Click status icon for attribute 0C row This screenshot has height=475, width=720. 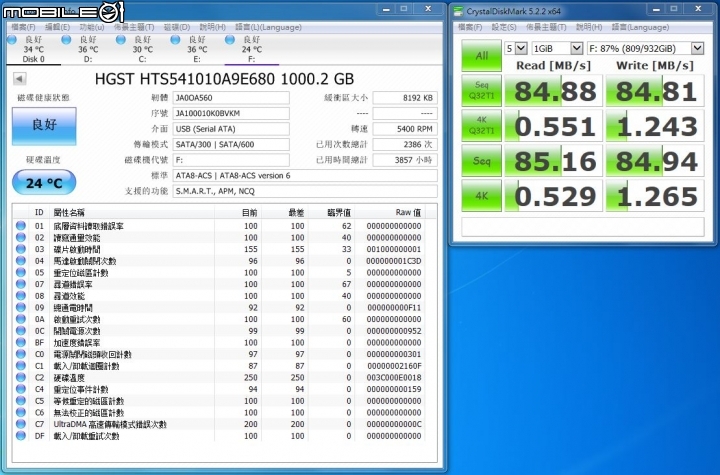tap(21, 331)
